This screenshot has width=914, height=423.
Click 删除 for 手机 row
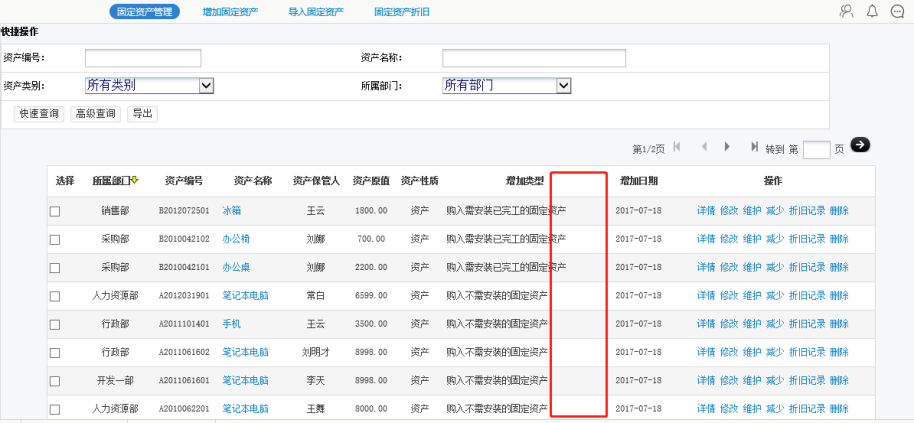click(839, 324)
